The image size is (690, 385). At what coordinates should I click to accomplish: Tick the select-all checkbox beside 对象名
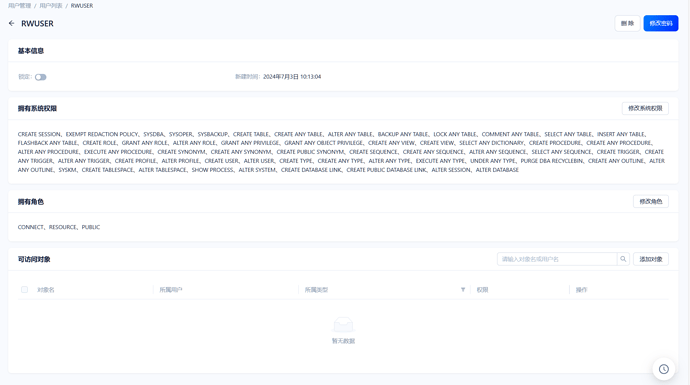[x=24, y=290]
